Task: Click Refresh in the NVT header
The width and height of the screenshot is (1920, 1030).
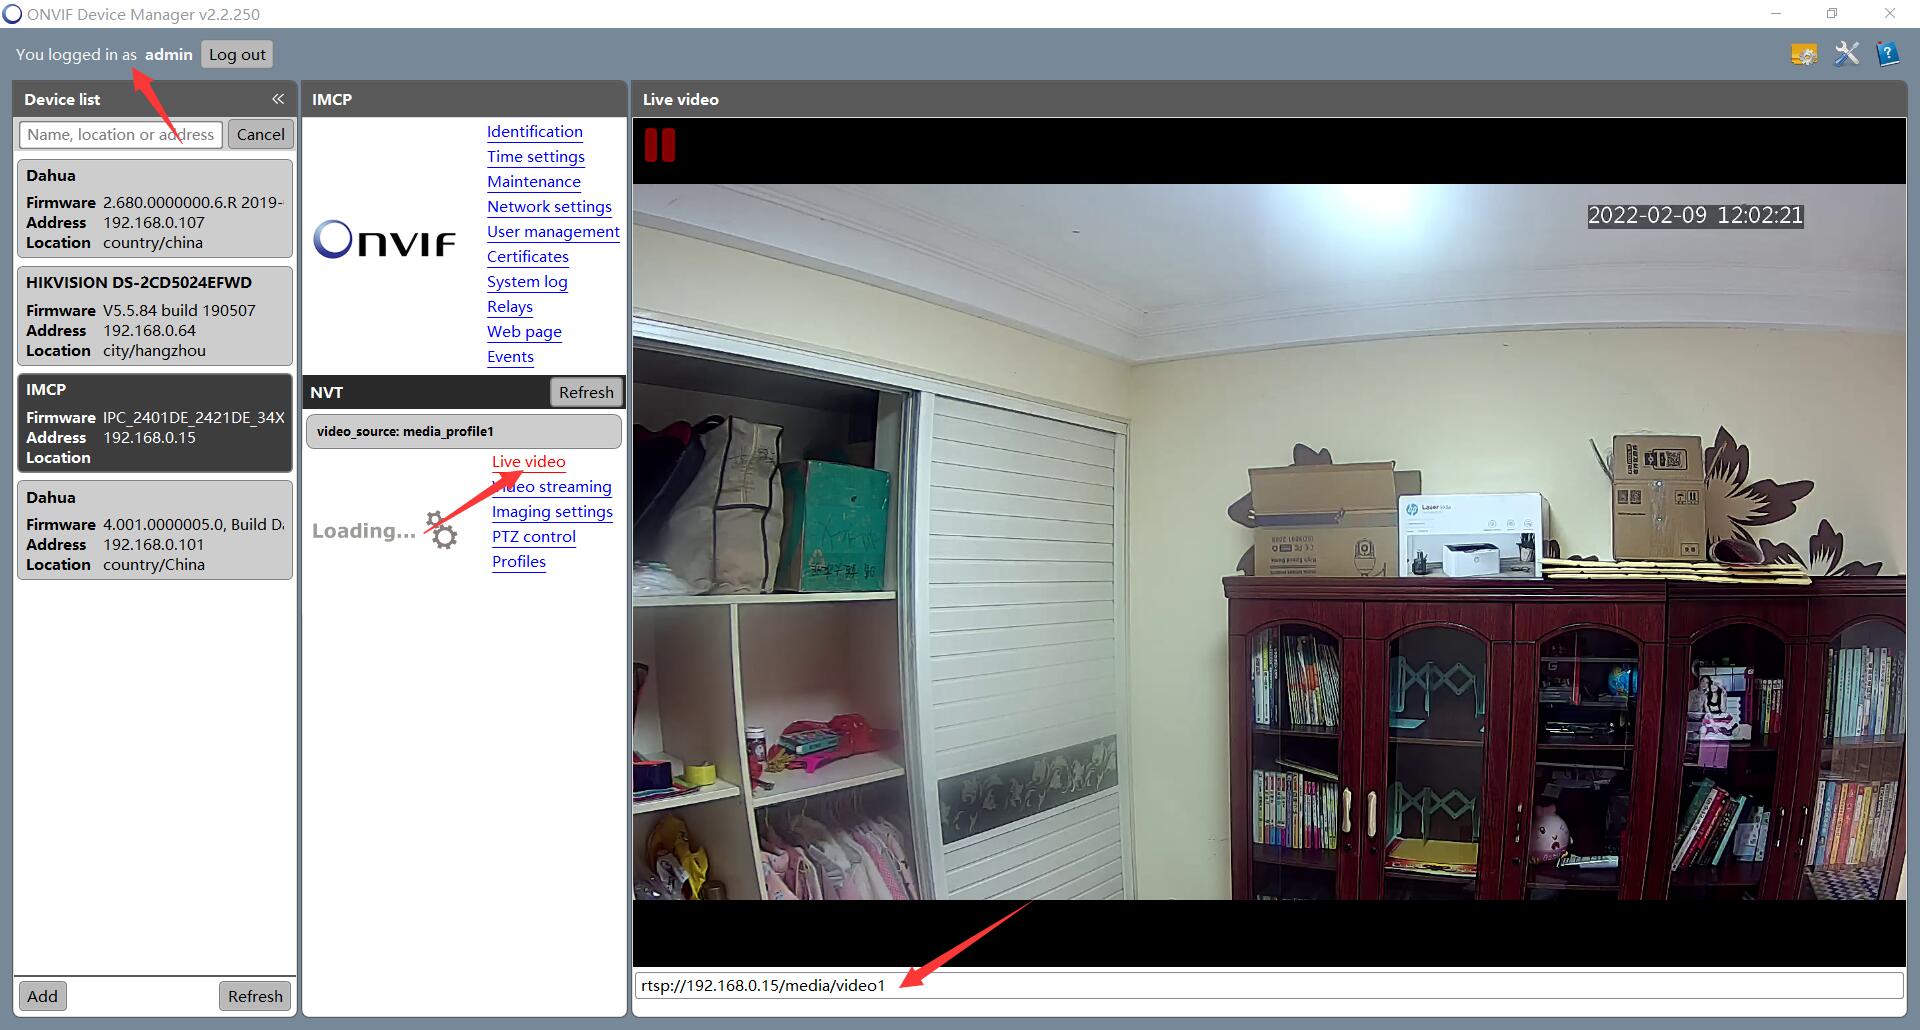Action: 586,393
